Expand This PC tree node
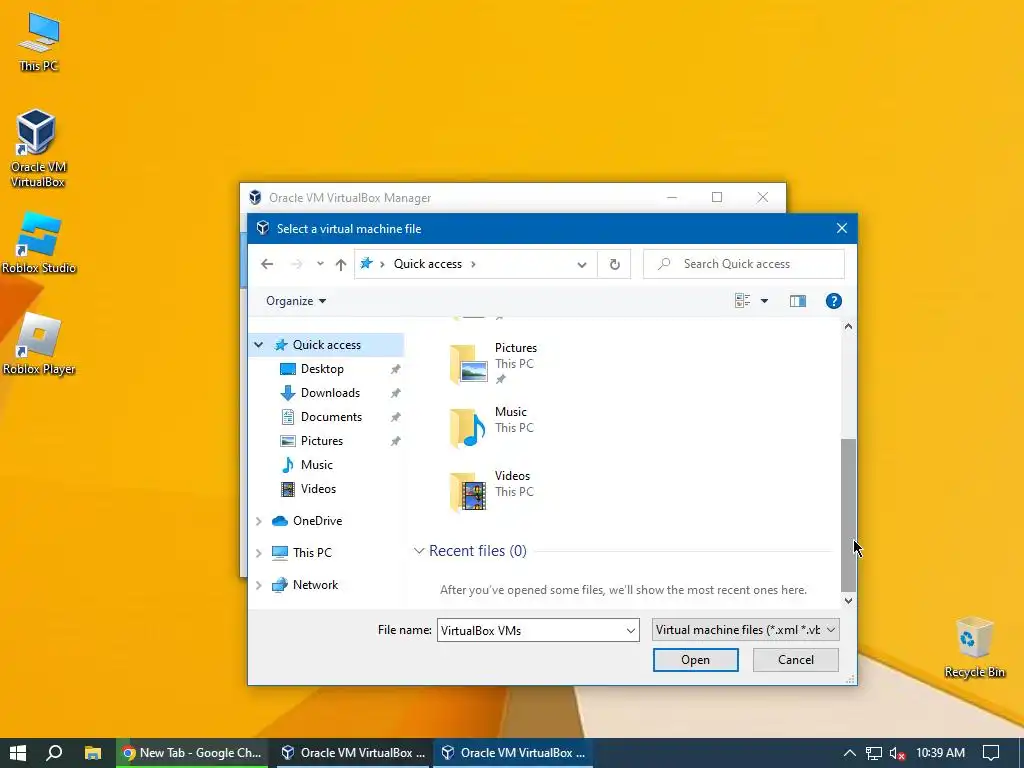Screen dimensions: 1024x768 pos(259,553)
